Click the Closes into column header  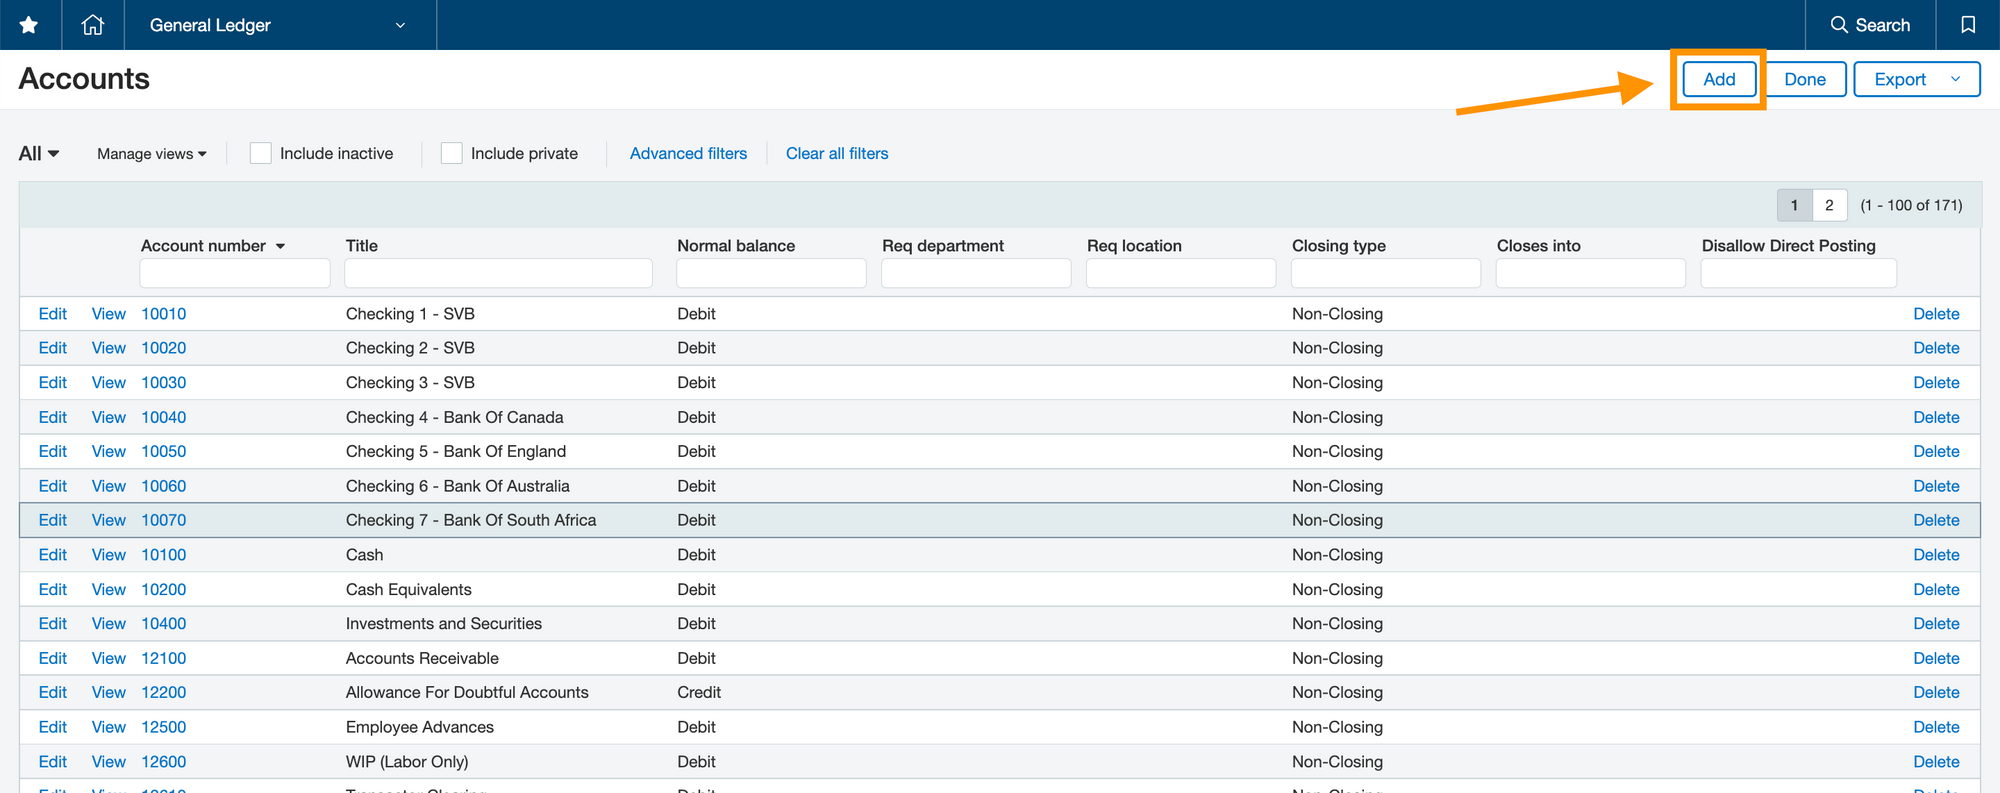[1539, 246]
